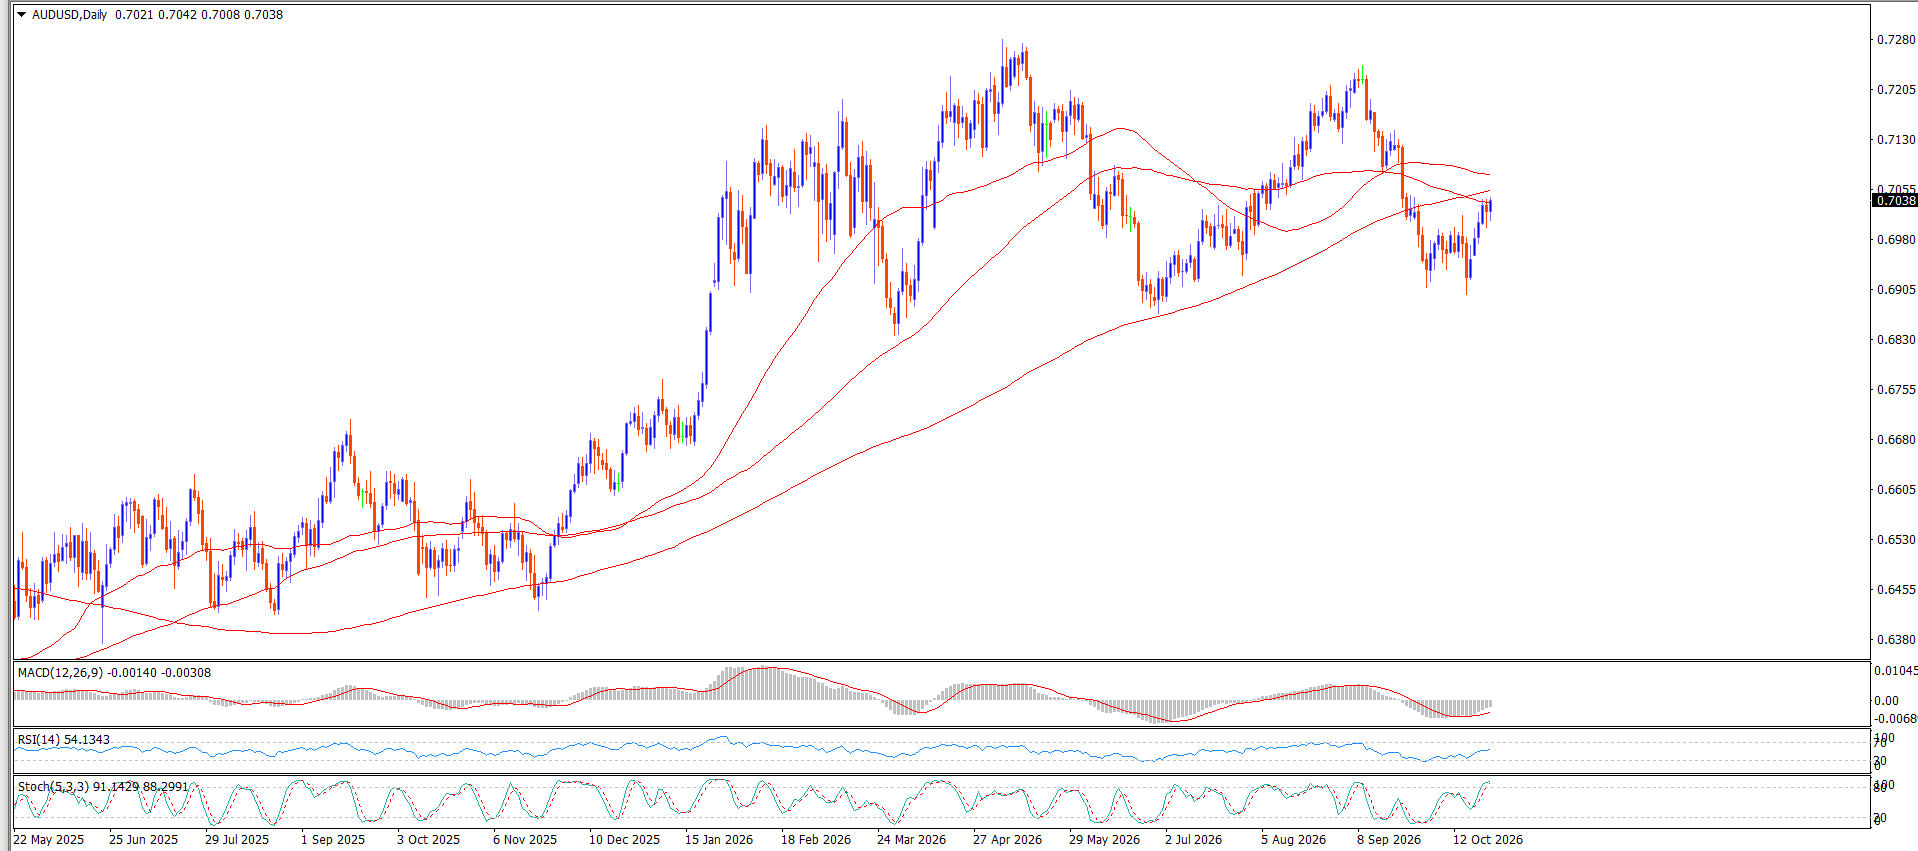Click the 0.7205 price scale label
The image size is (1918, 851).
tap(1896, 90)
